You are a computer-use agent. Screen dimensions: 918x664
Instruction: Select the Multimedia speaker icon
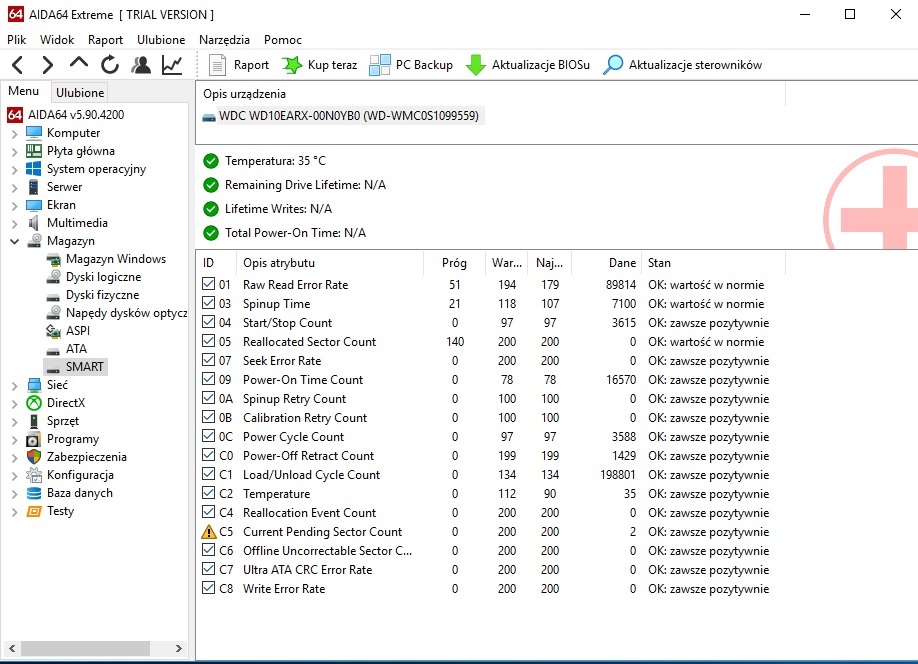(x=34, y=223)
